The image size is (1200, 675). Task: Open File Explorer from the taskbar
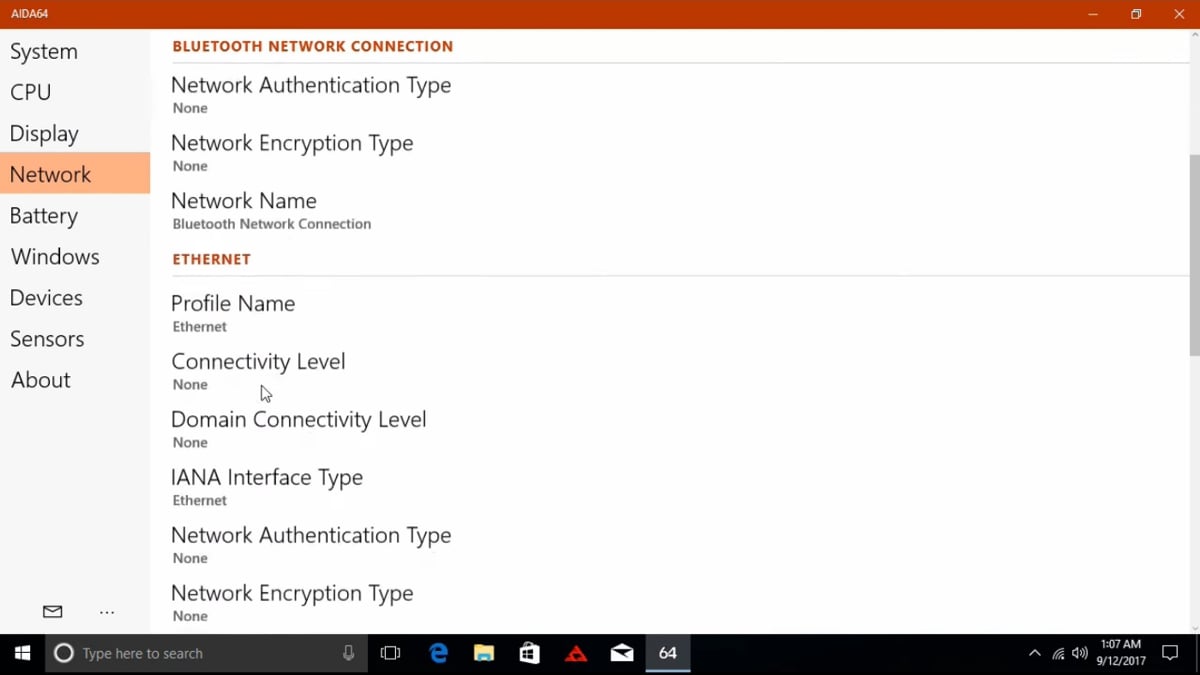pos(484,653)
